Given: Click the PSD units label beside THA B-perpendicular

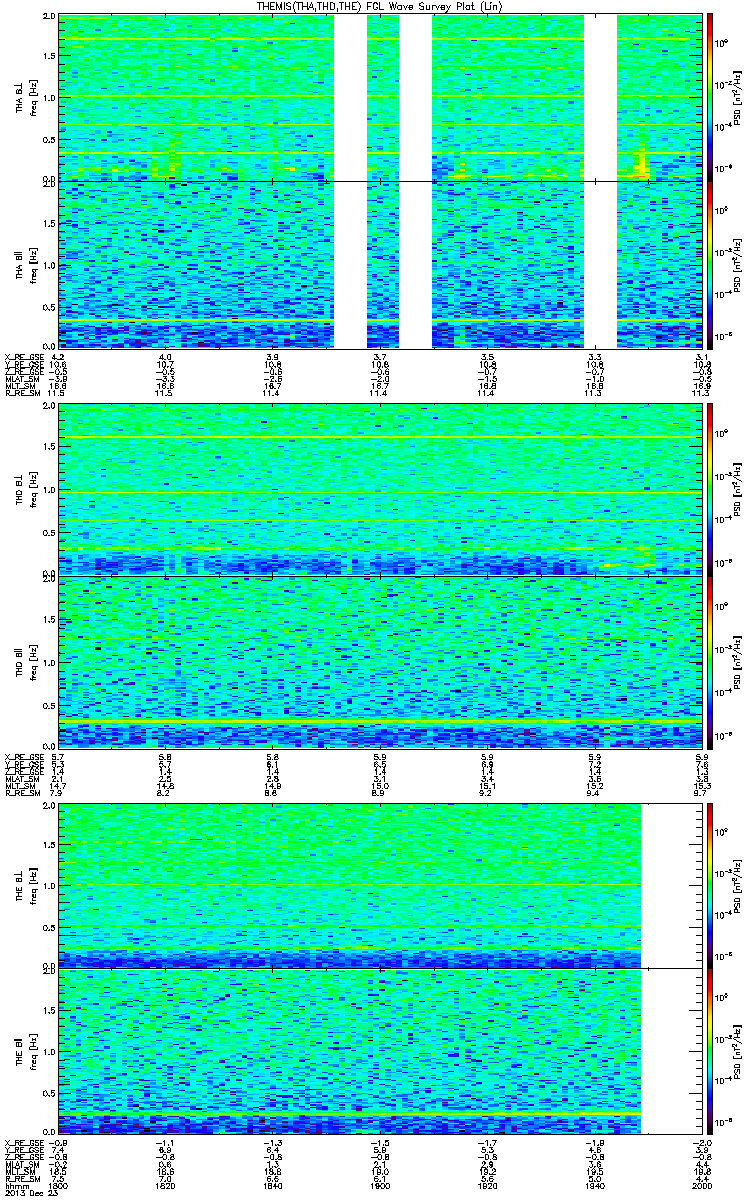Looking at the screenshot, I should [739, 98].
